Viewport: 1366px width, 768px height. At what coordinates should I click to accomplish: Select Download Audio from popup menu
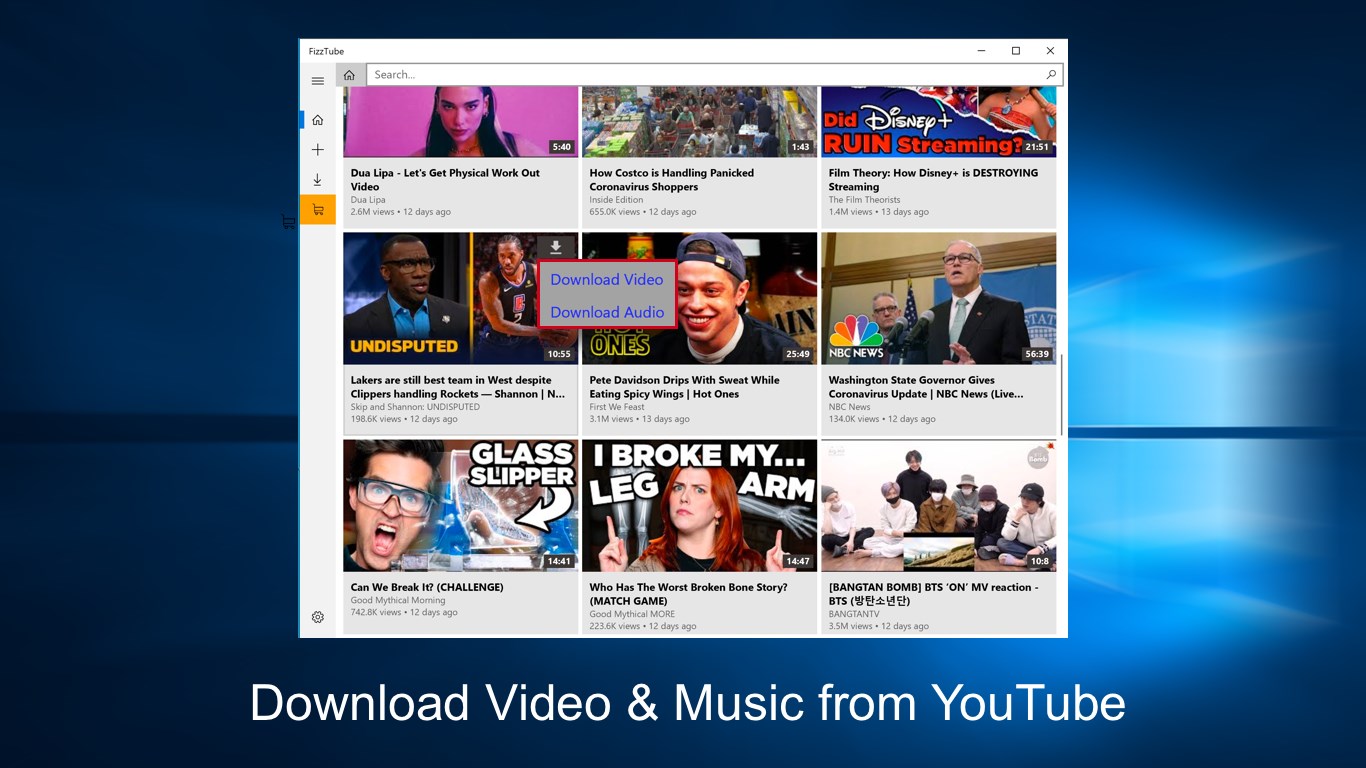[607, 312]
